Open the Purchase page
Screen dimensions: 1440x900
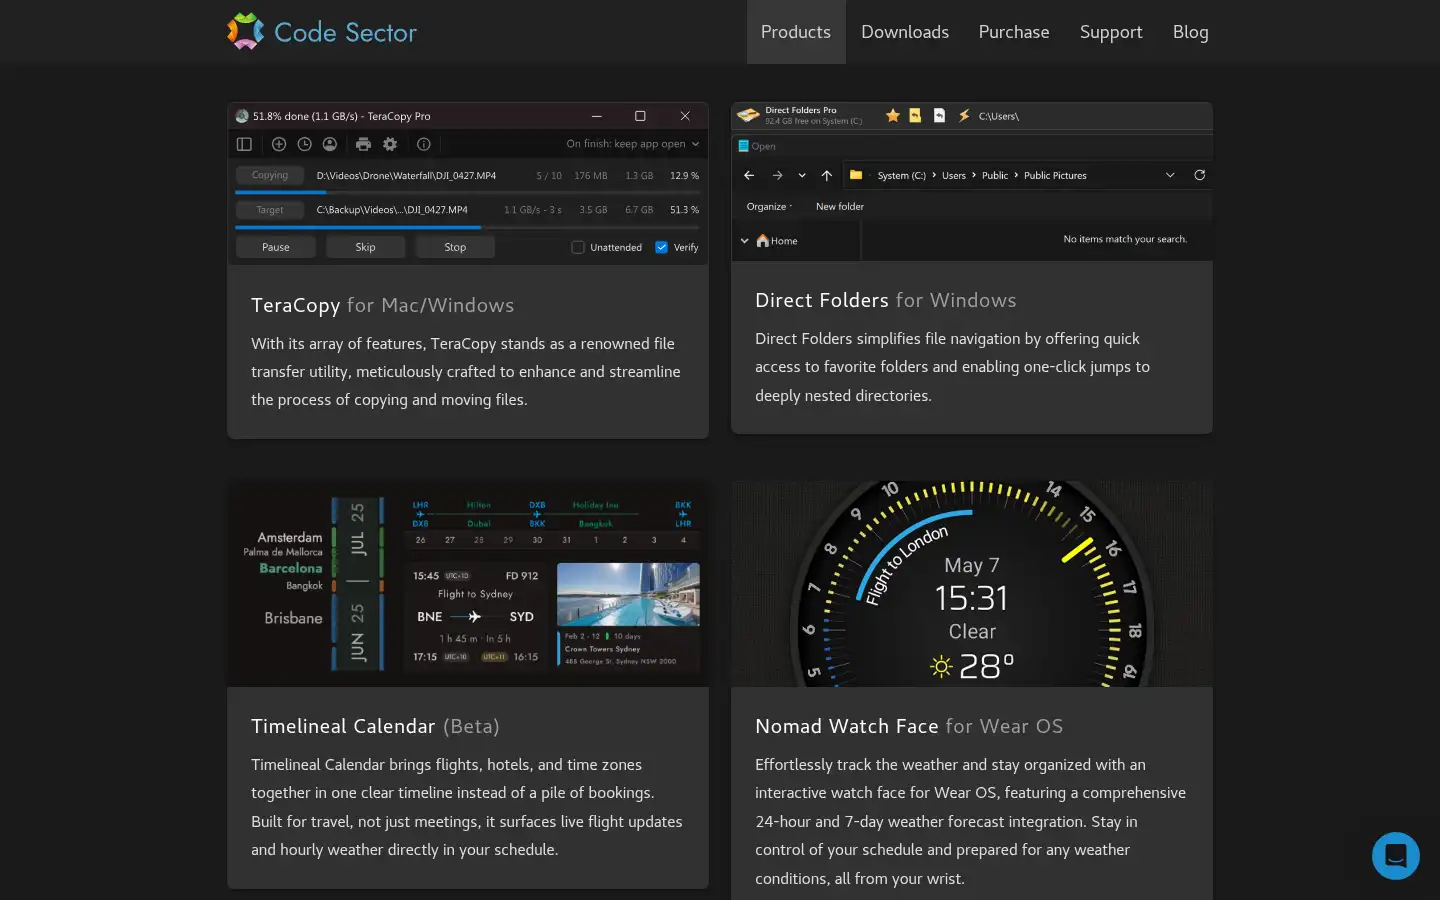1014,32
